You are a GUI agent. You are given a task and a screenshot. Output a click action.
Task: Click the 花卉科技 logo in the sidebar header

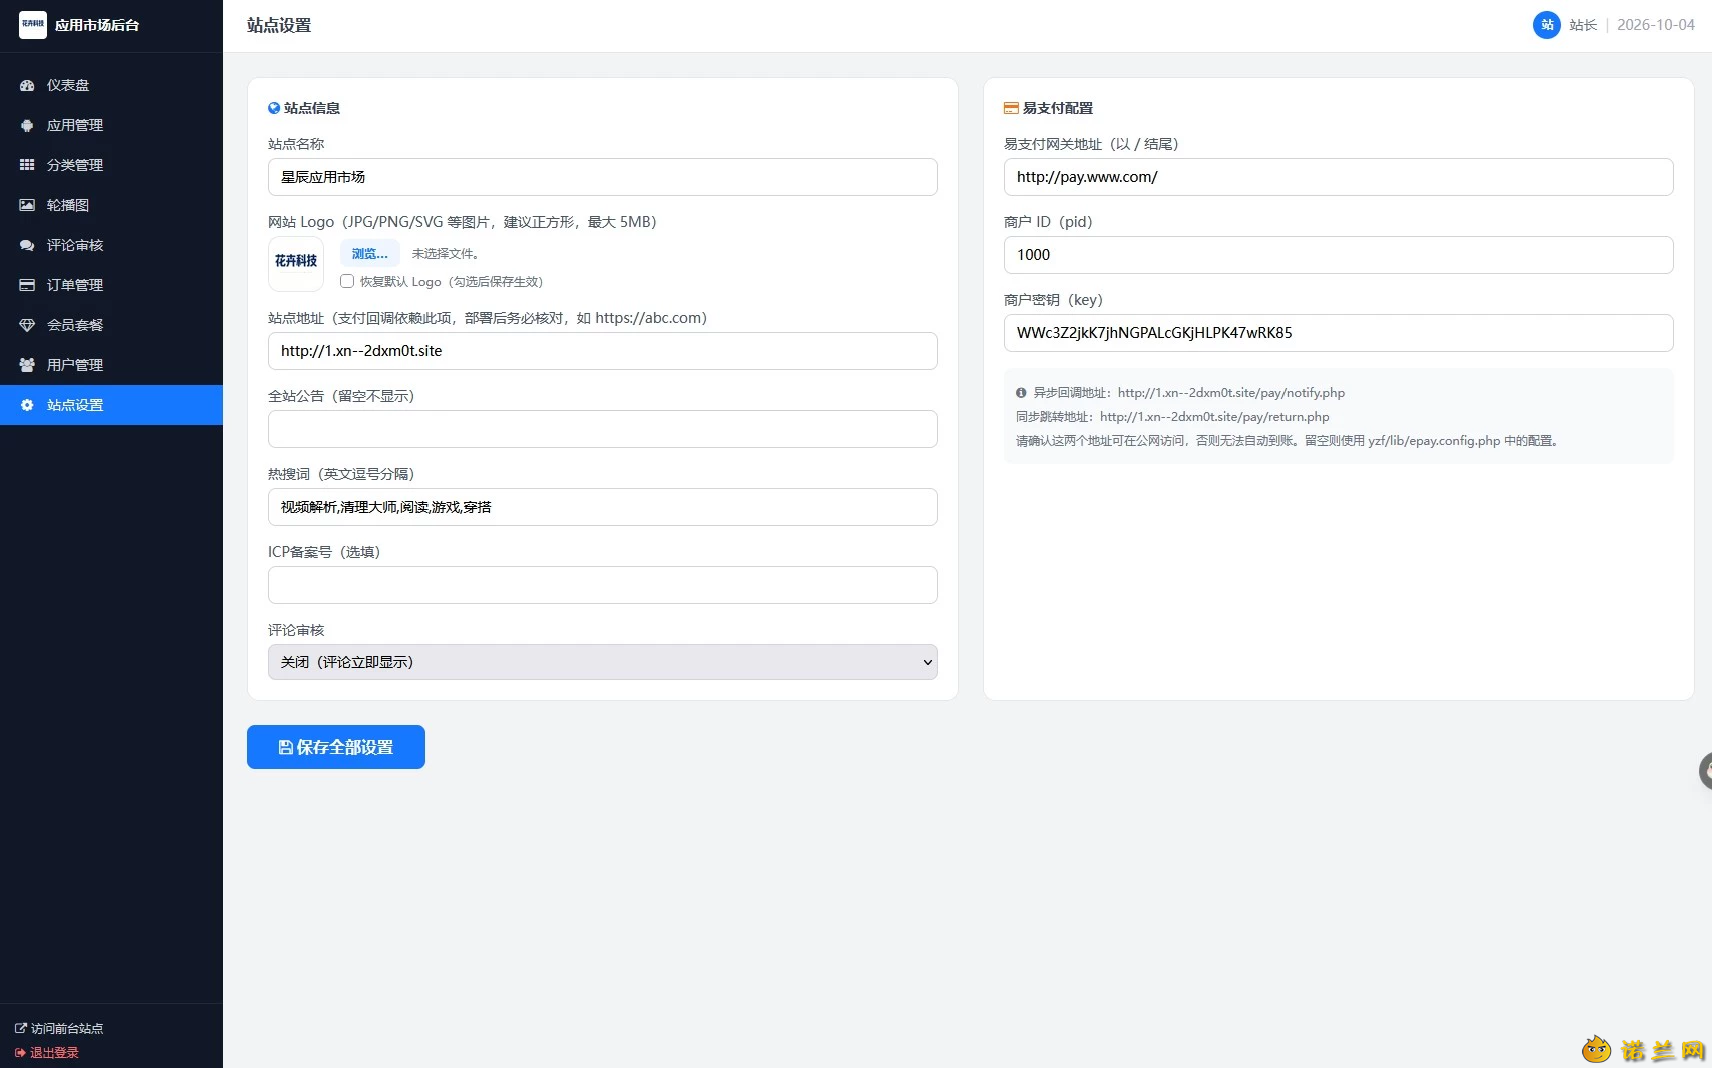pos(33,25)
